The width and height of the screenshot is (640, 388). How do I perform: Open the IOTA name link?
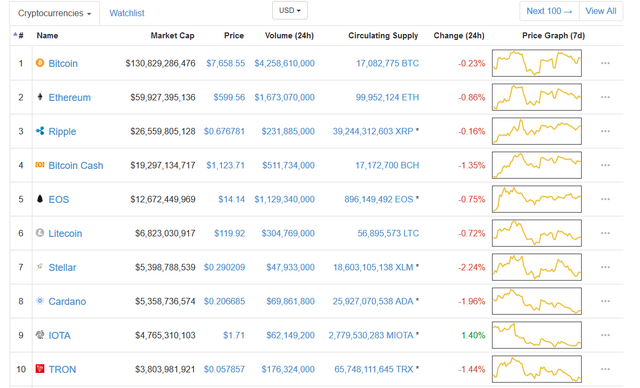coord(60,335)
